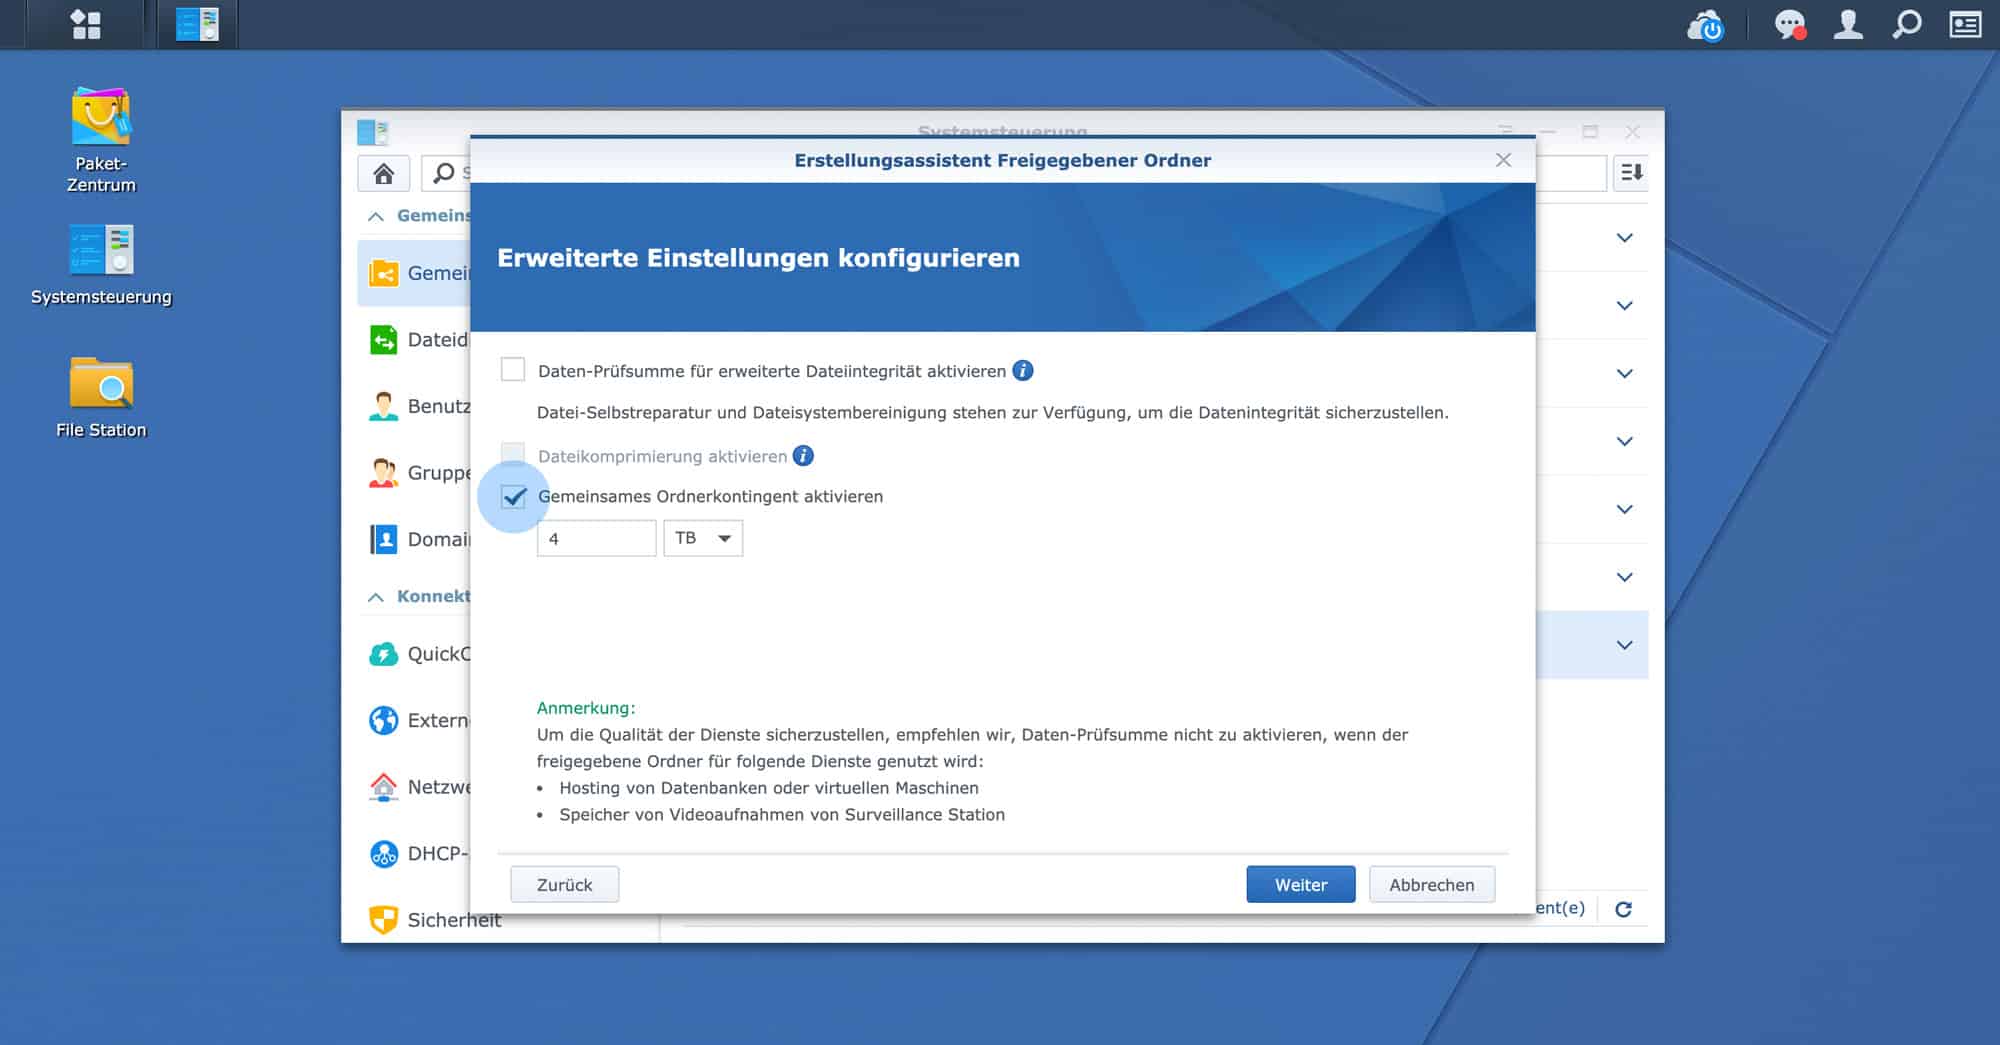The image size is (2000, 1045).
Task: Expand the first shared folder row chevron
Action: click(1625, 238)
